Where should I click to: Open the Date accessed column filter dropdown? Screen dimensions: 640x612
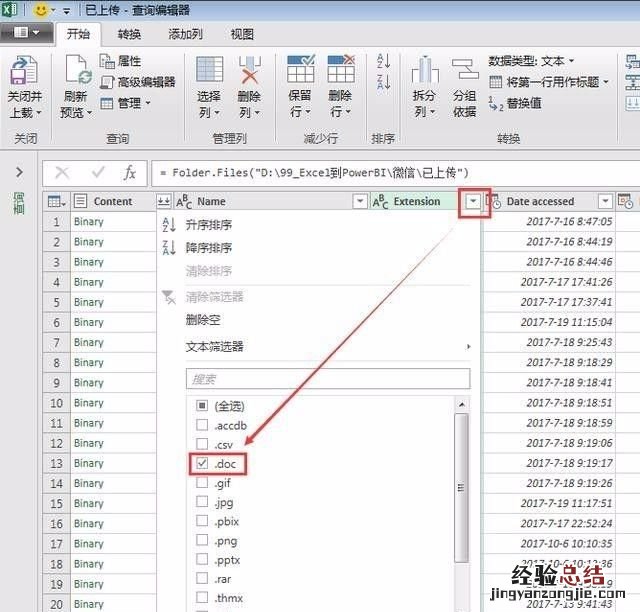coord(605,201)
